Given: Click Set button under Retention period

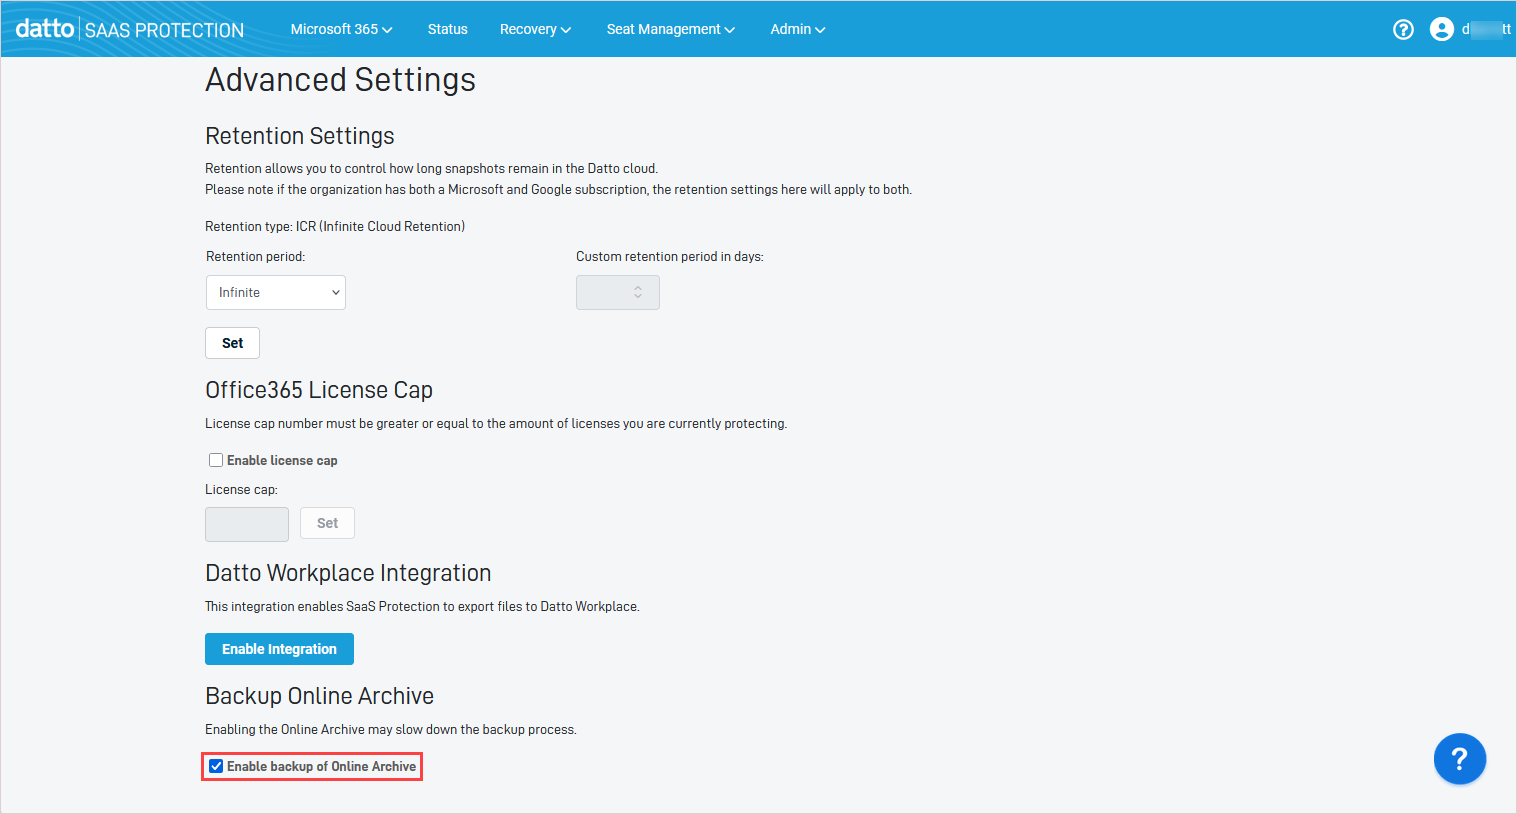Looking at the screenshot, I should [232, 343].
